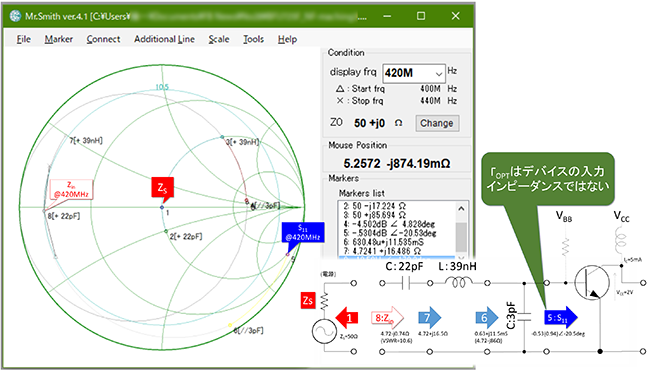660x371 pixels.
Task: Click the 5:S11 blue arrow in circuit
Action: click(x=561, y=318)
